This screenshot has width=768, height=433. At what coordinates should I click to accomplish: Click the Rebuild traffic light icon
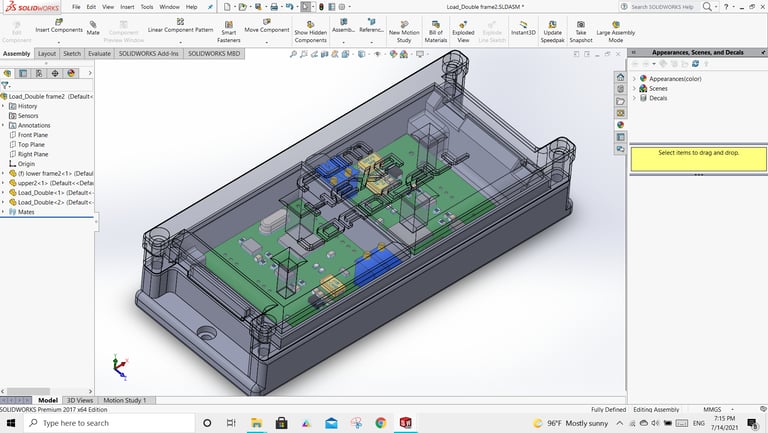click(x=321, y=7)
